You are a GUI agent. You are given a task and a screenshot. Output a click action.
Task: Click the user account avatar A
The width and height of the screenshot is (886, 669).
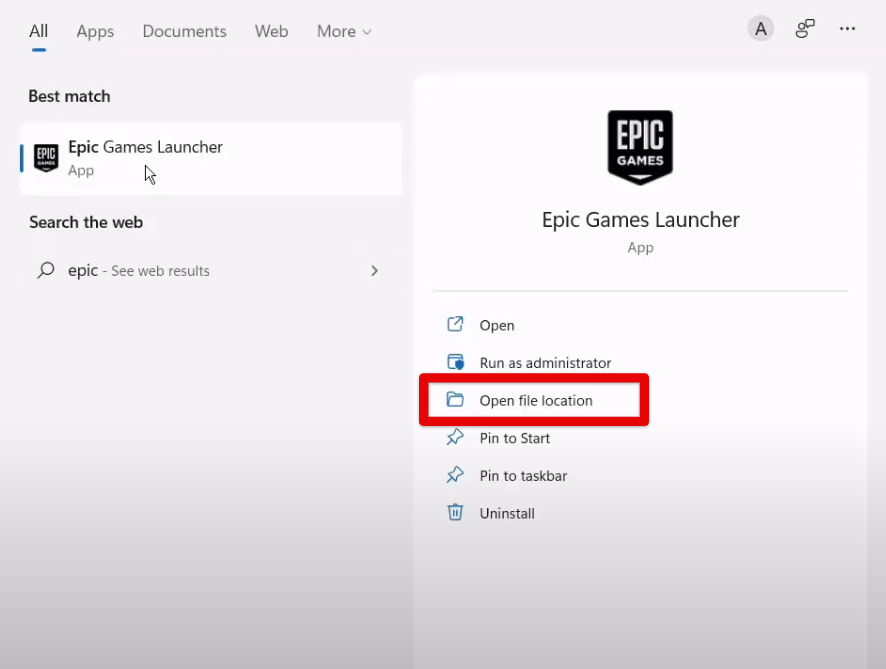[761, 29]
